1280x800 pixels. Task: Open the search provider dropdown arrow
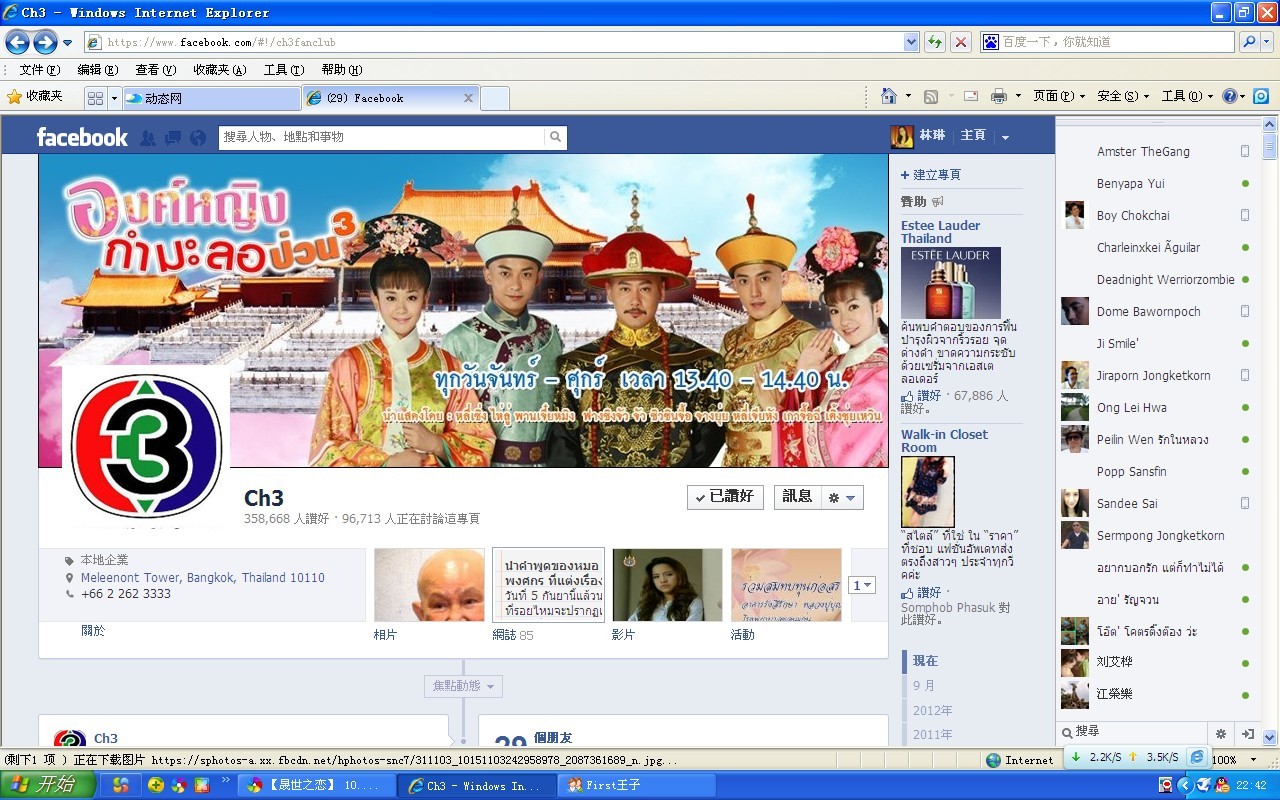(x=1268, y=42)
